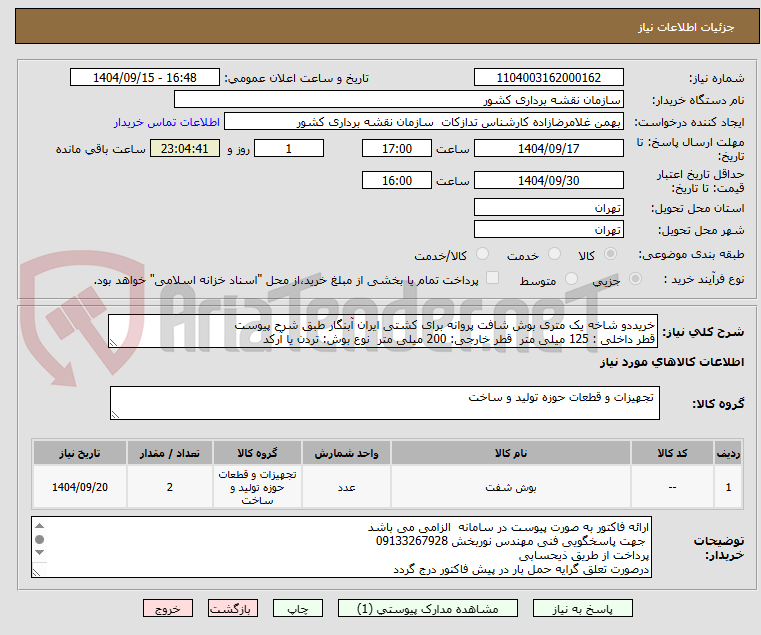Click the توضیحات خریدار text area

pyautogui.click(x=342, y=547)
